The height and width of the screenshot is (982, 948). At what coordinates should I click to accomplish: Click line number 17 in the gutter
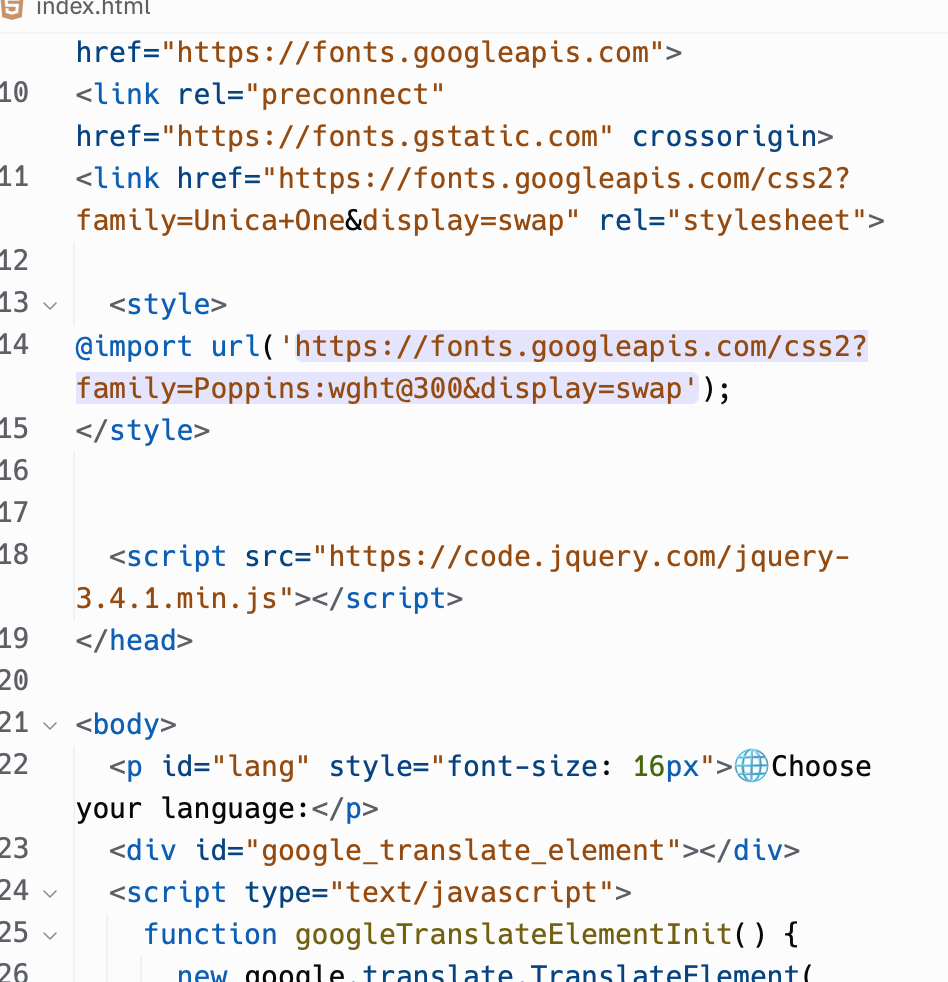pyautogui.click(x=14, y=512)
